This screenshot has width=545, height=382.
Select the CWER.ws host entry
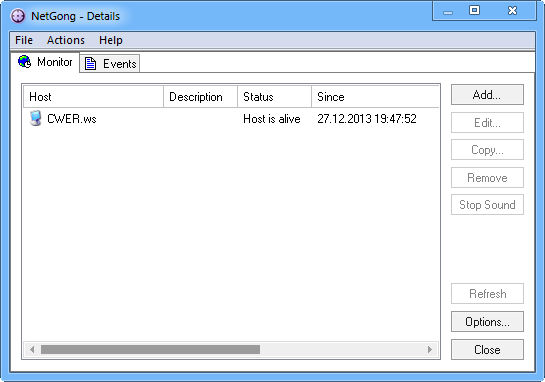point(72,119)
